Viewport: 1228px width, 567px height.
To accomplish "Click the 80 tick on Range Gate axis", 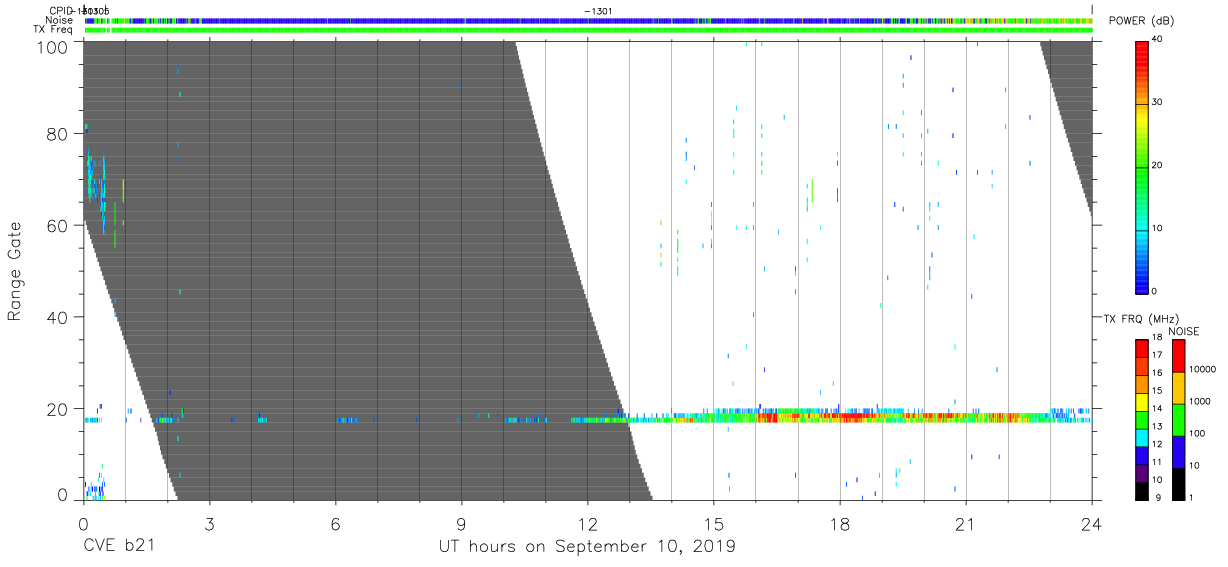I will pos(57,133).
